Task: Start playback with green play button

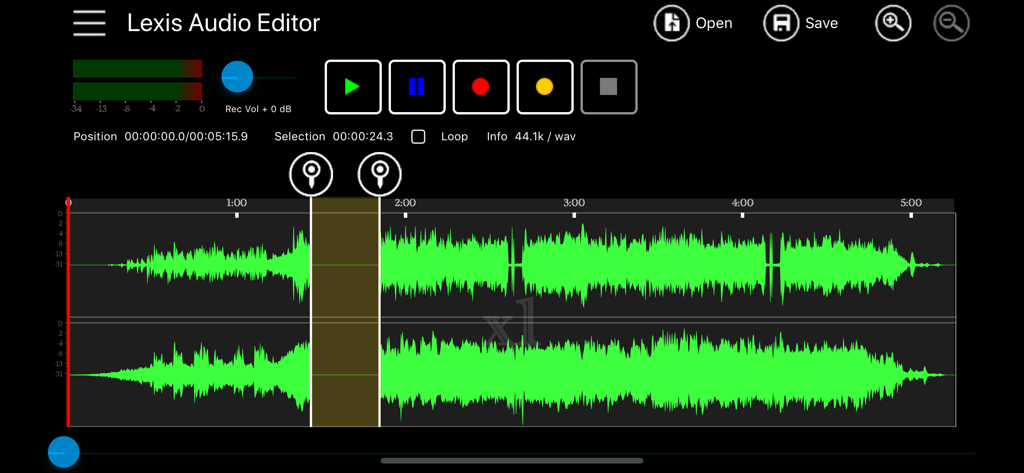Action: click(x=353, y=87)
